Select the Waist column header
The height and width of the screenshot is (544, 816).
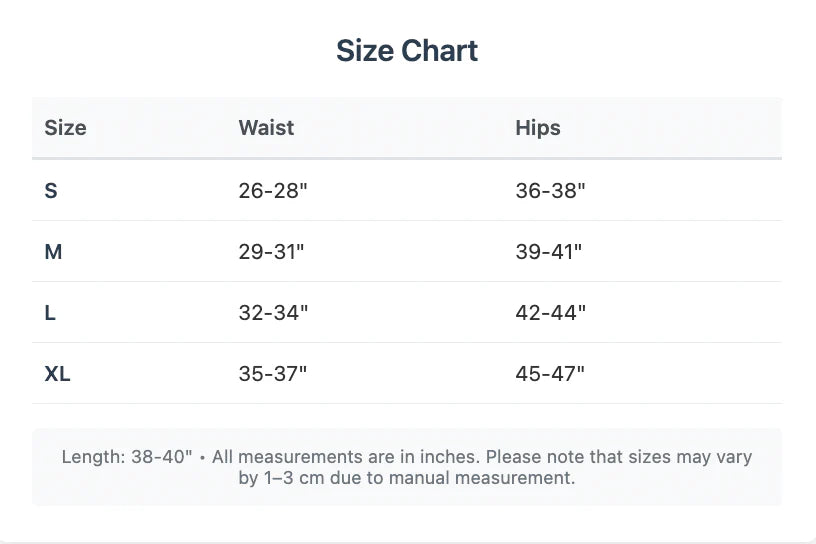(266, 128)
